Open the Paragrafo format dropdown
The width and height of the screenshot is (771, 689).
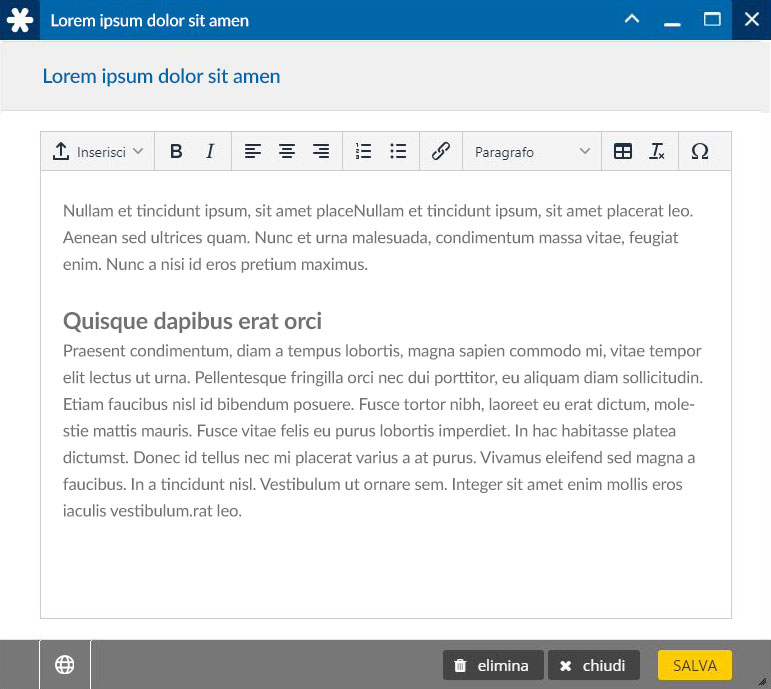pos(532,151)
